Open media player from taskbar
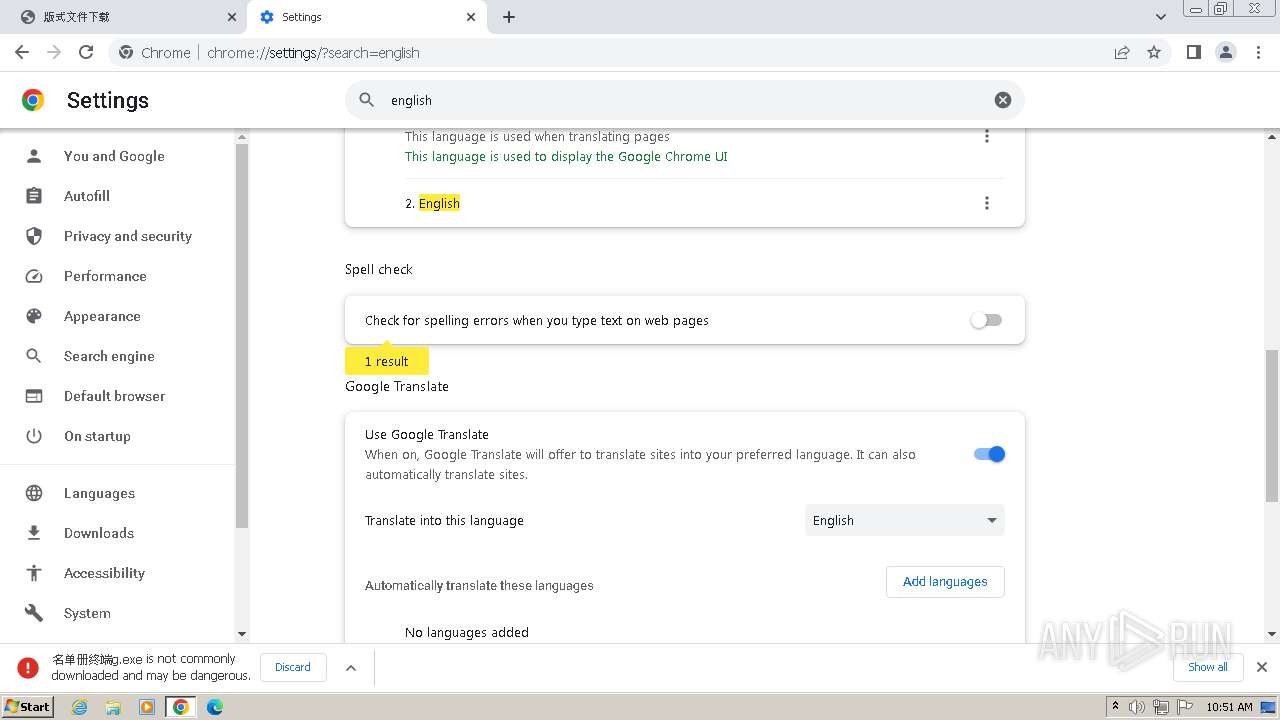Viewport: 1280px width, 720px height. pyautogui.click(x=147, y=707)
